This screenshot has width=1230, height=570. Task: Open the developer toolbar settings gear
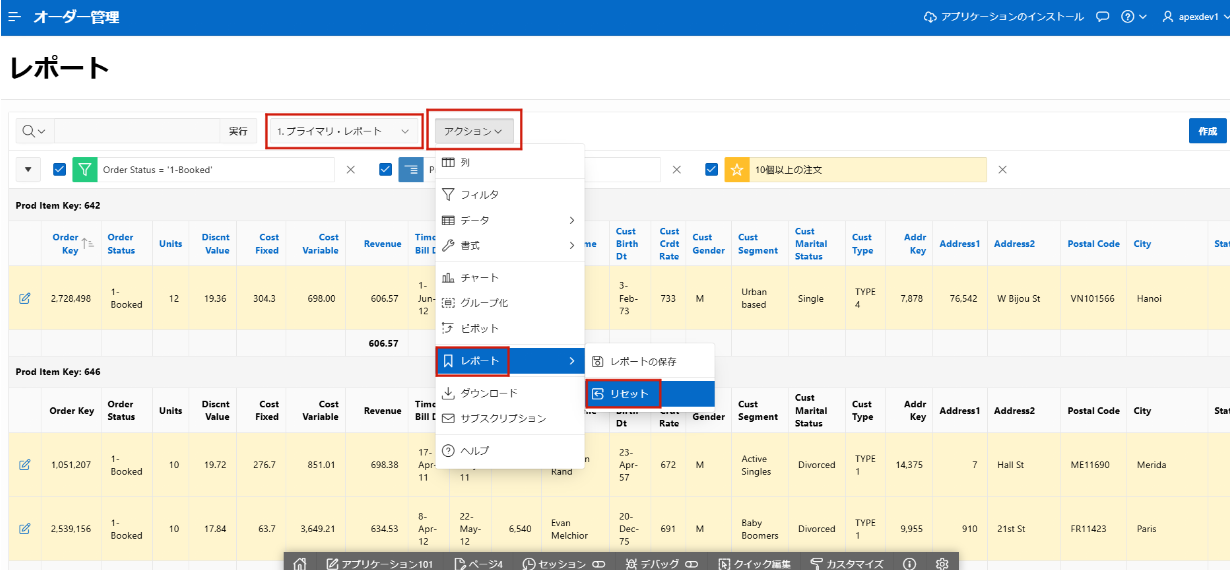pyautogui.click(x=942, y=564)
